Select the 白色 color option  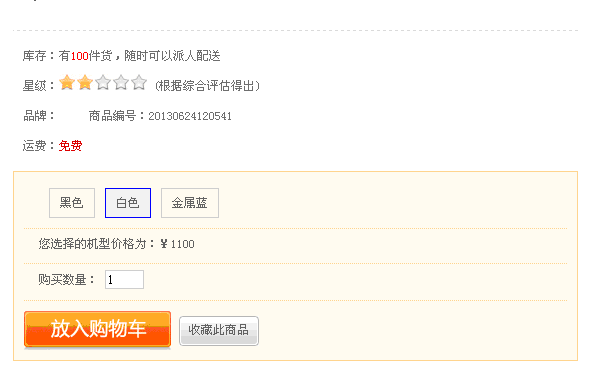[x=128, y=203]
